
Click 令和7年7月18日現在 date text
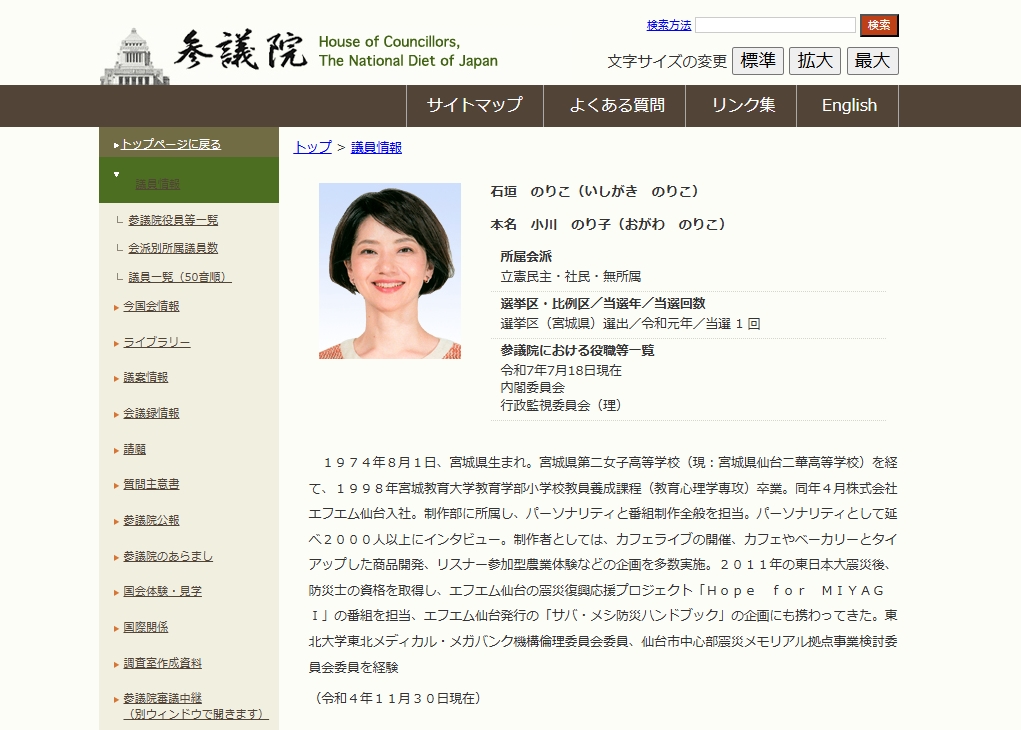coord(561,371)
